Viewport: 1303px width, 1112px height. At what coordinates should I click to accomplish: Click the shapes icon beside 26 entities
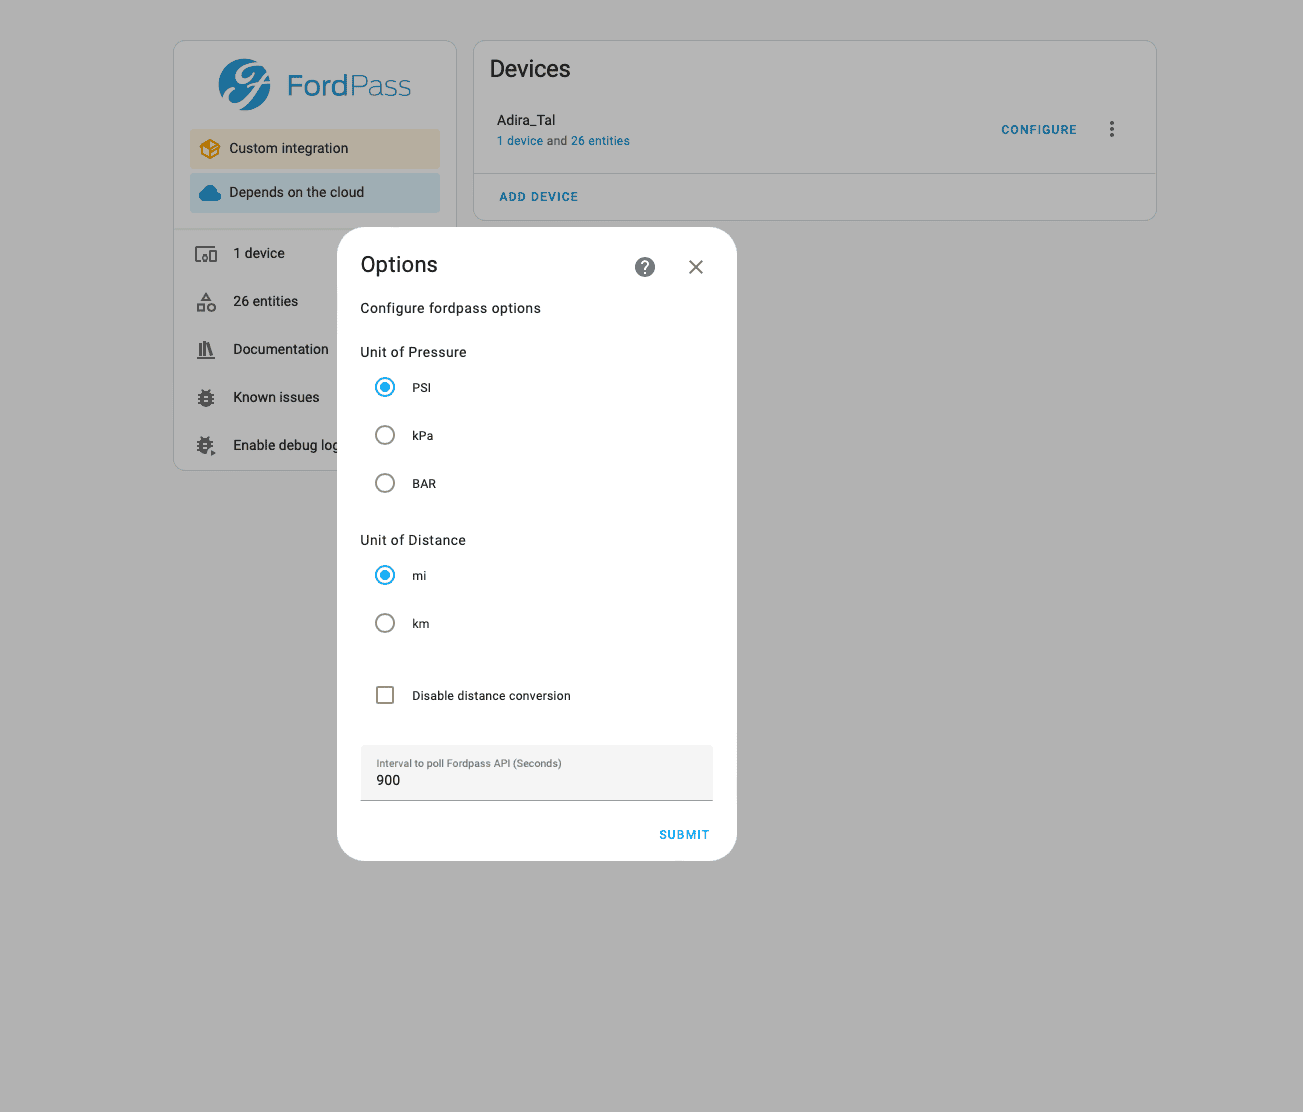pyautogui.click(x=206, y=302)
